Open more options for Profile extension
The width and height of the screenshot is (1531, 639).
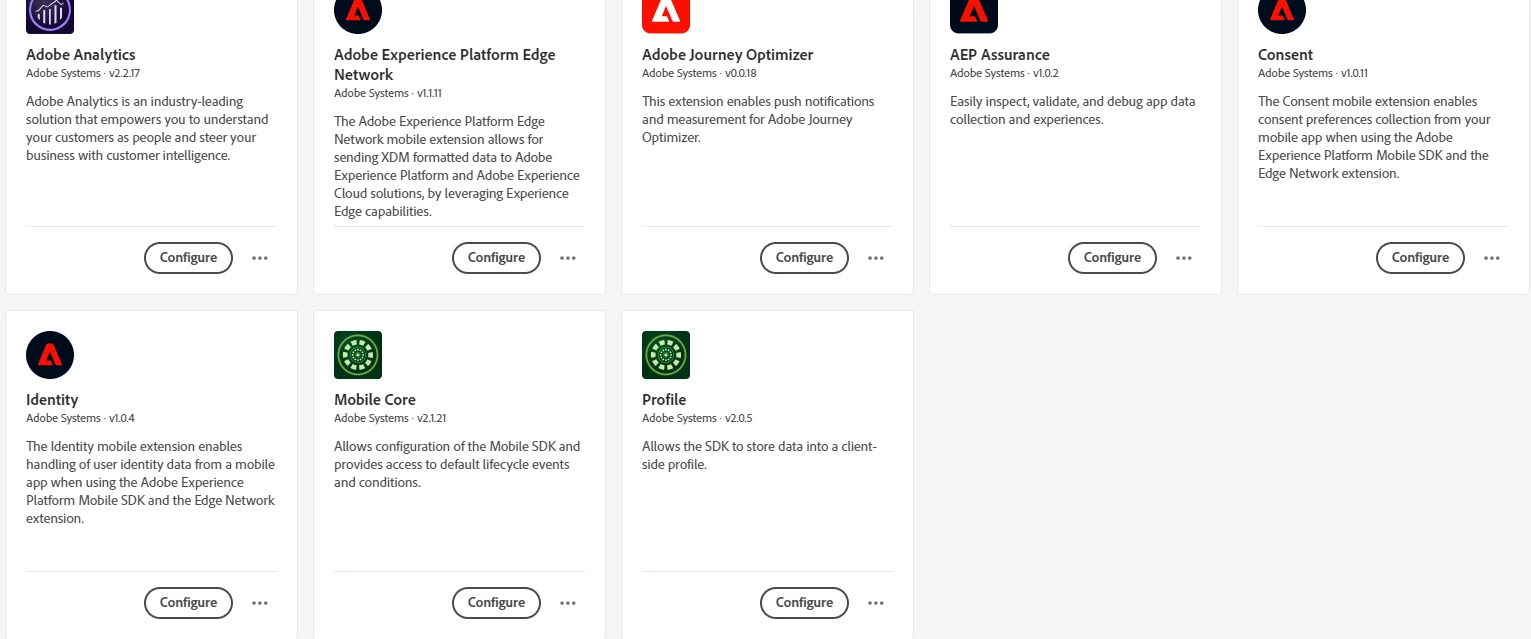[x=876, y=603]
